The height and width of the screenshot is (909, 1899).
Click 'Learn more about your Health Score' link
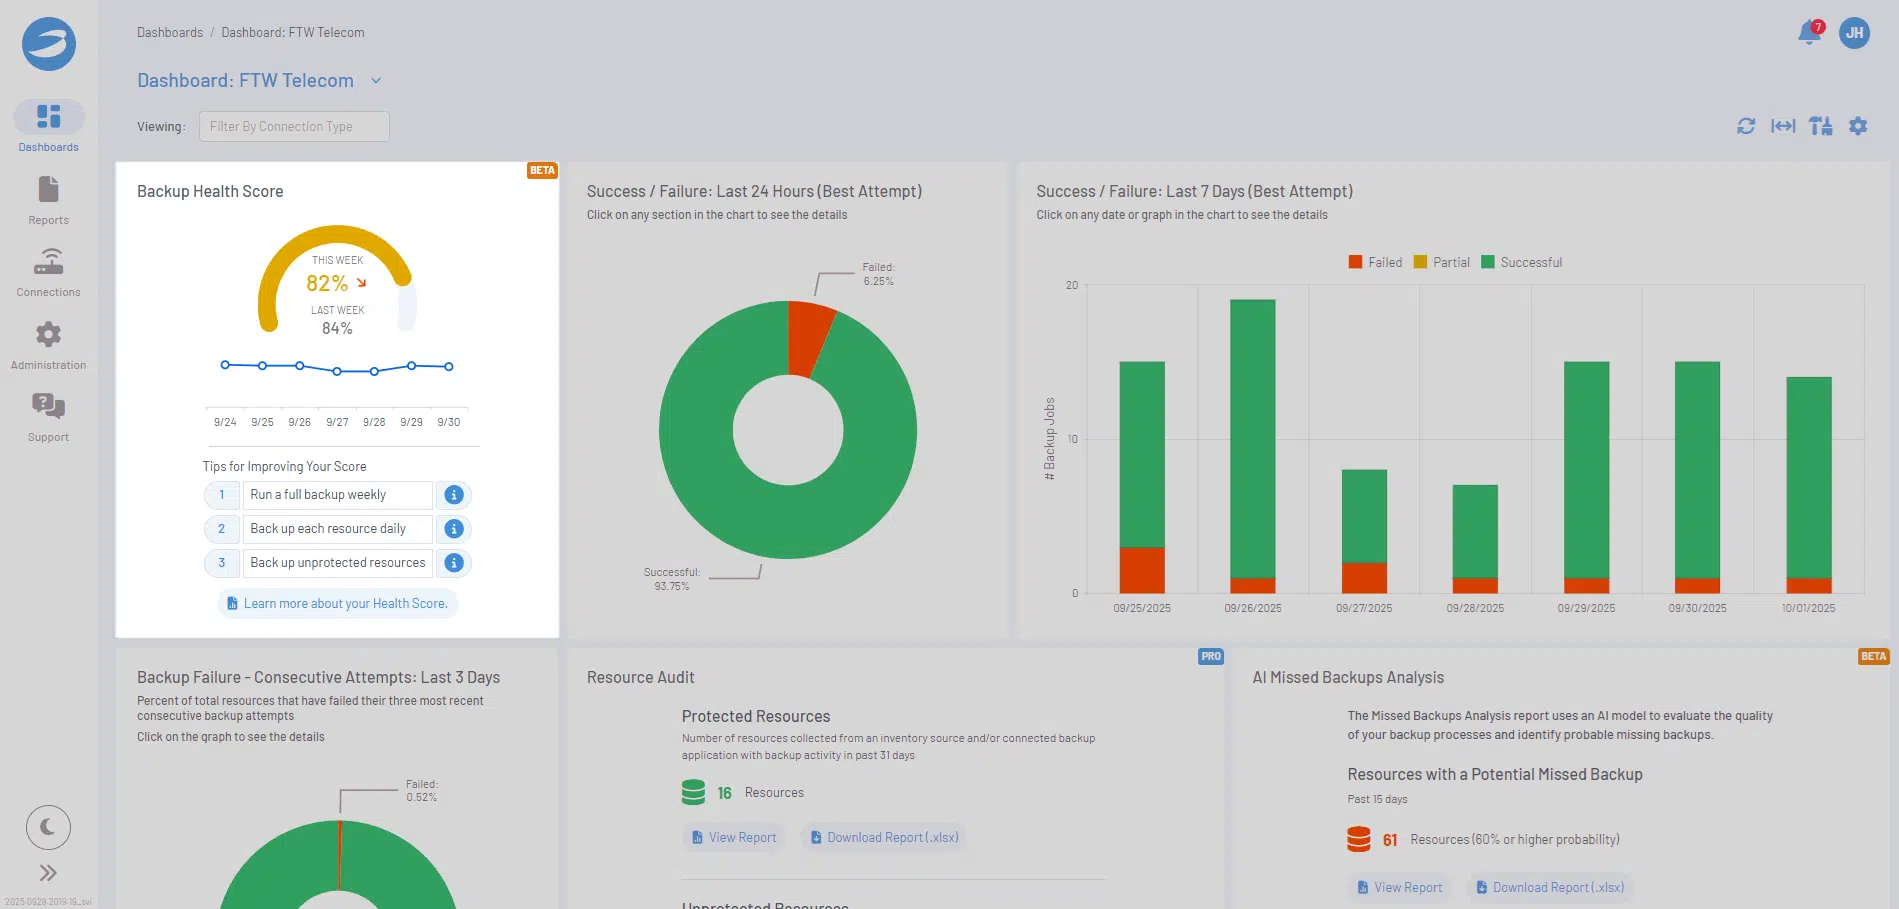(x=337, y=604)
